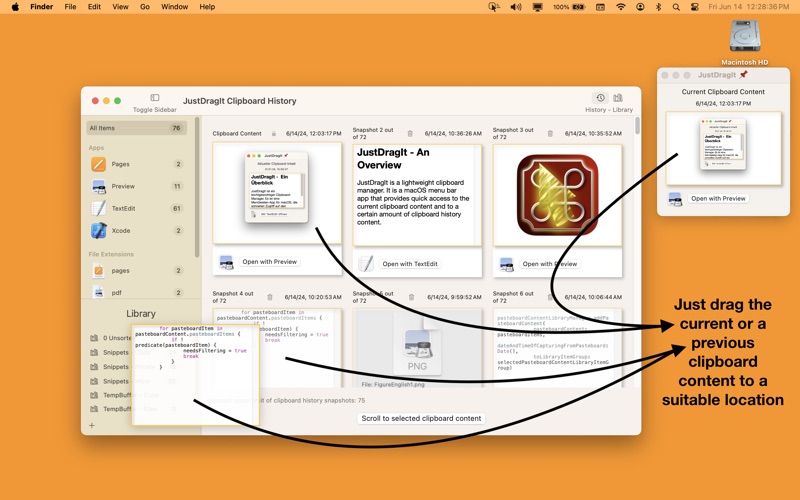Click Preview app icon in JustDragIt window

click(x=675, y=199)
